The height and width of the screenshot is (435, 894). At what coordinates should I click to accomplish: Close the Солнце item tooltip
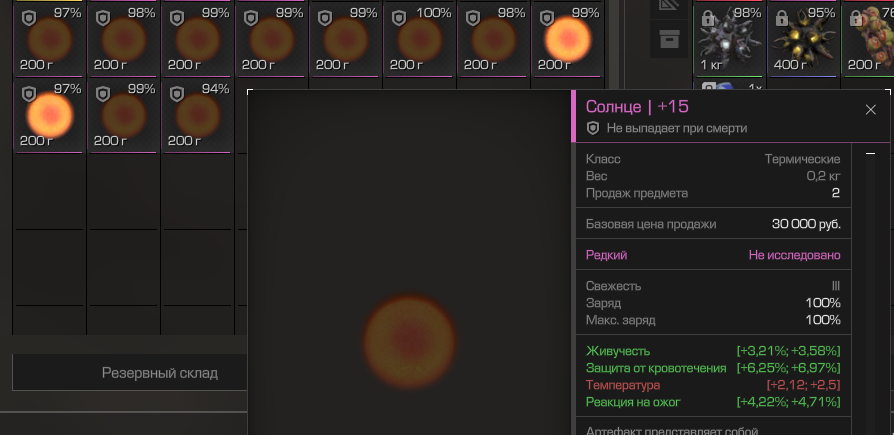click(x=870, y=110)
